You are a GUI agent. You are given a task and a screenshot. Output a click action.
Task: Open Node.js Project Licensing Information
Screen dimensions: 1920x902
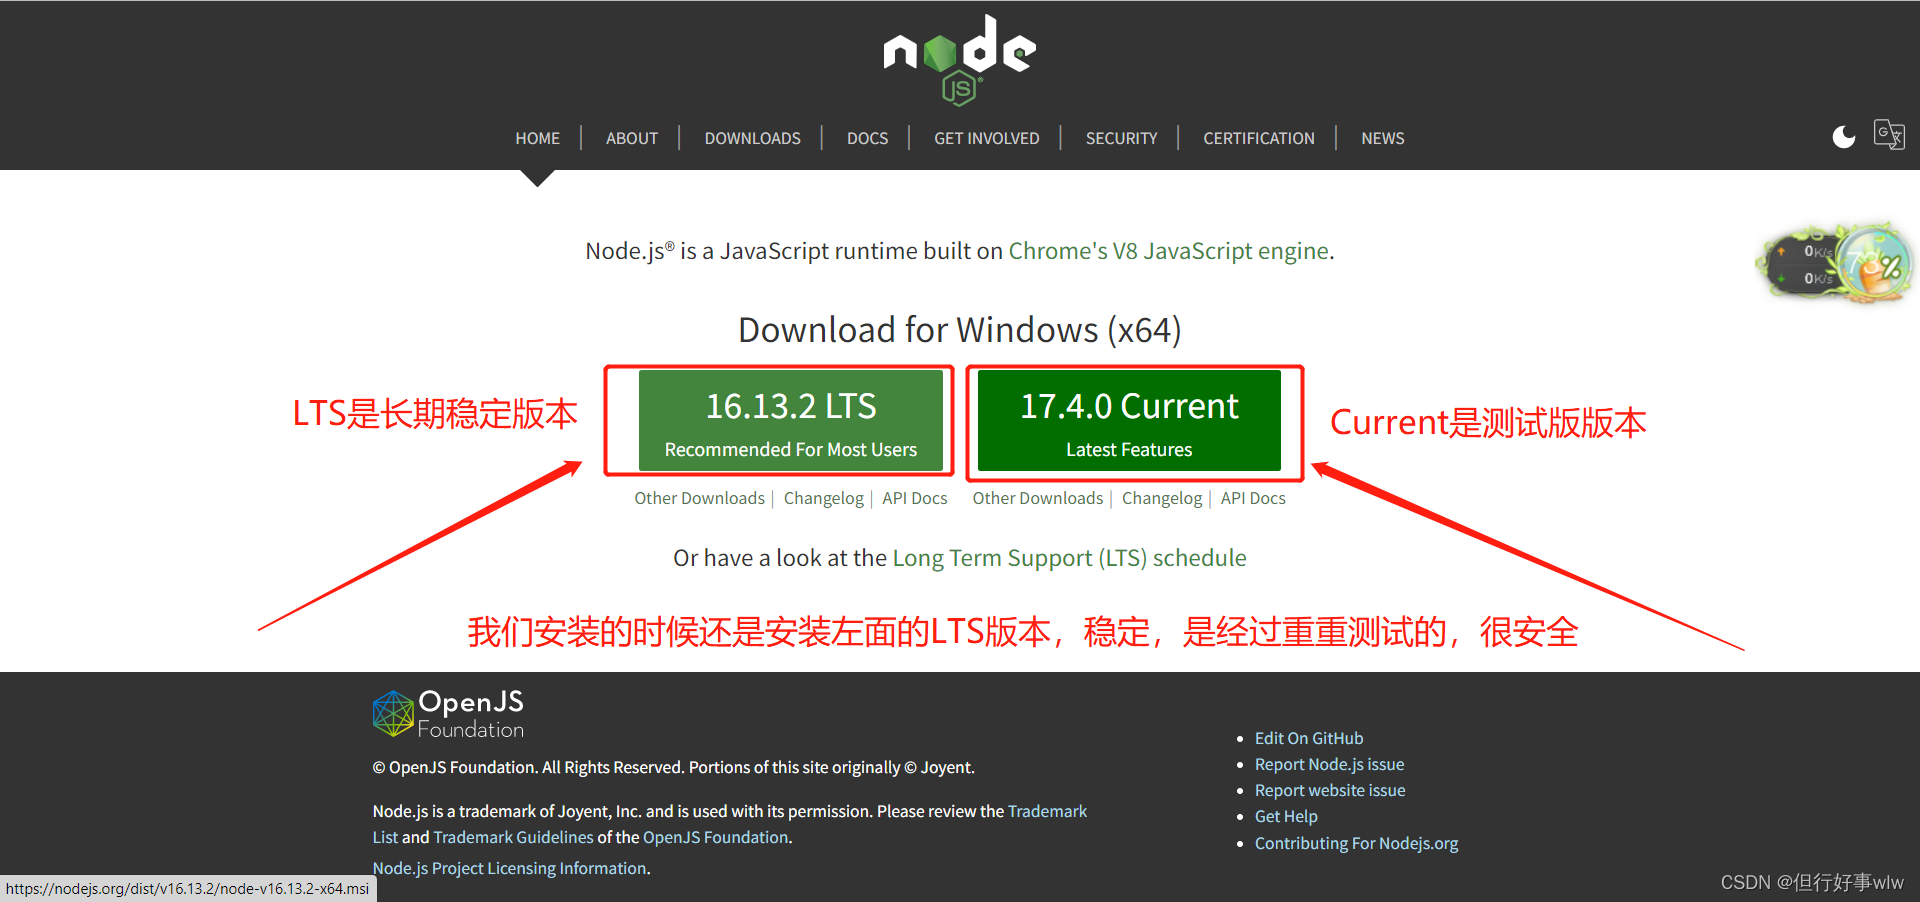[509, 868]
